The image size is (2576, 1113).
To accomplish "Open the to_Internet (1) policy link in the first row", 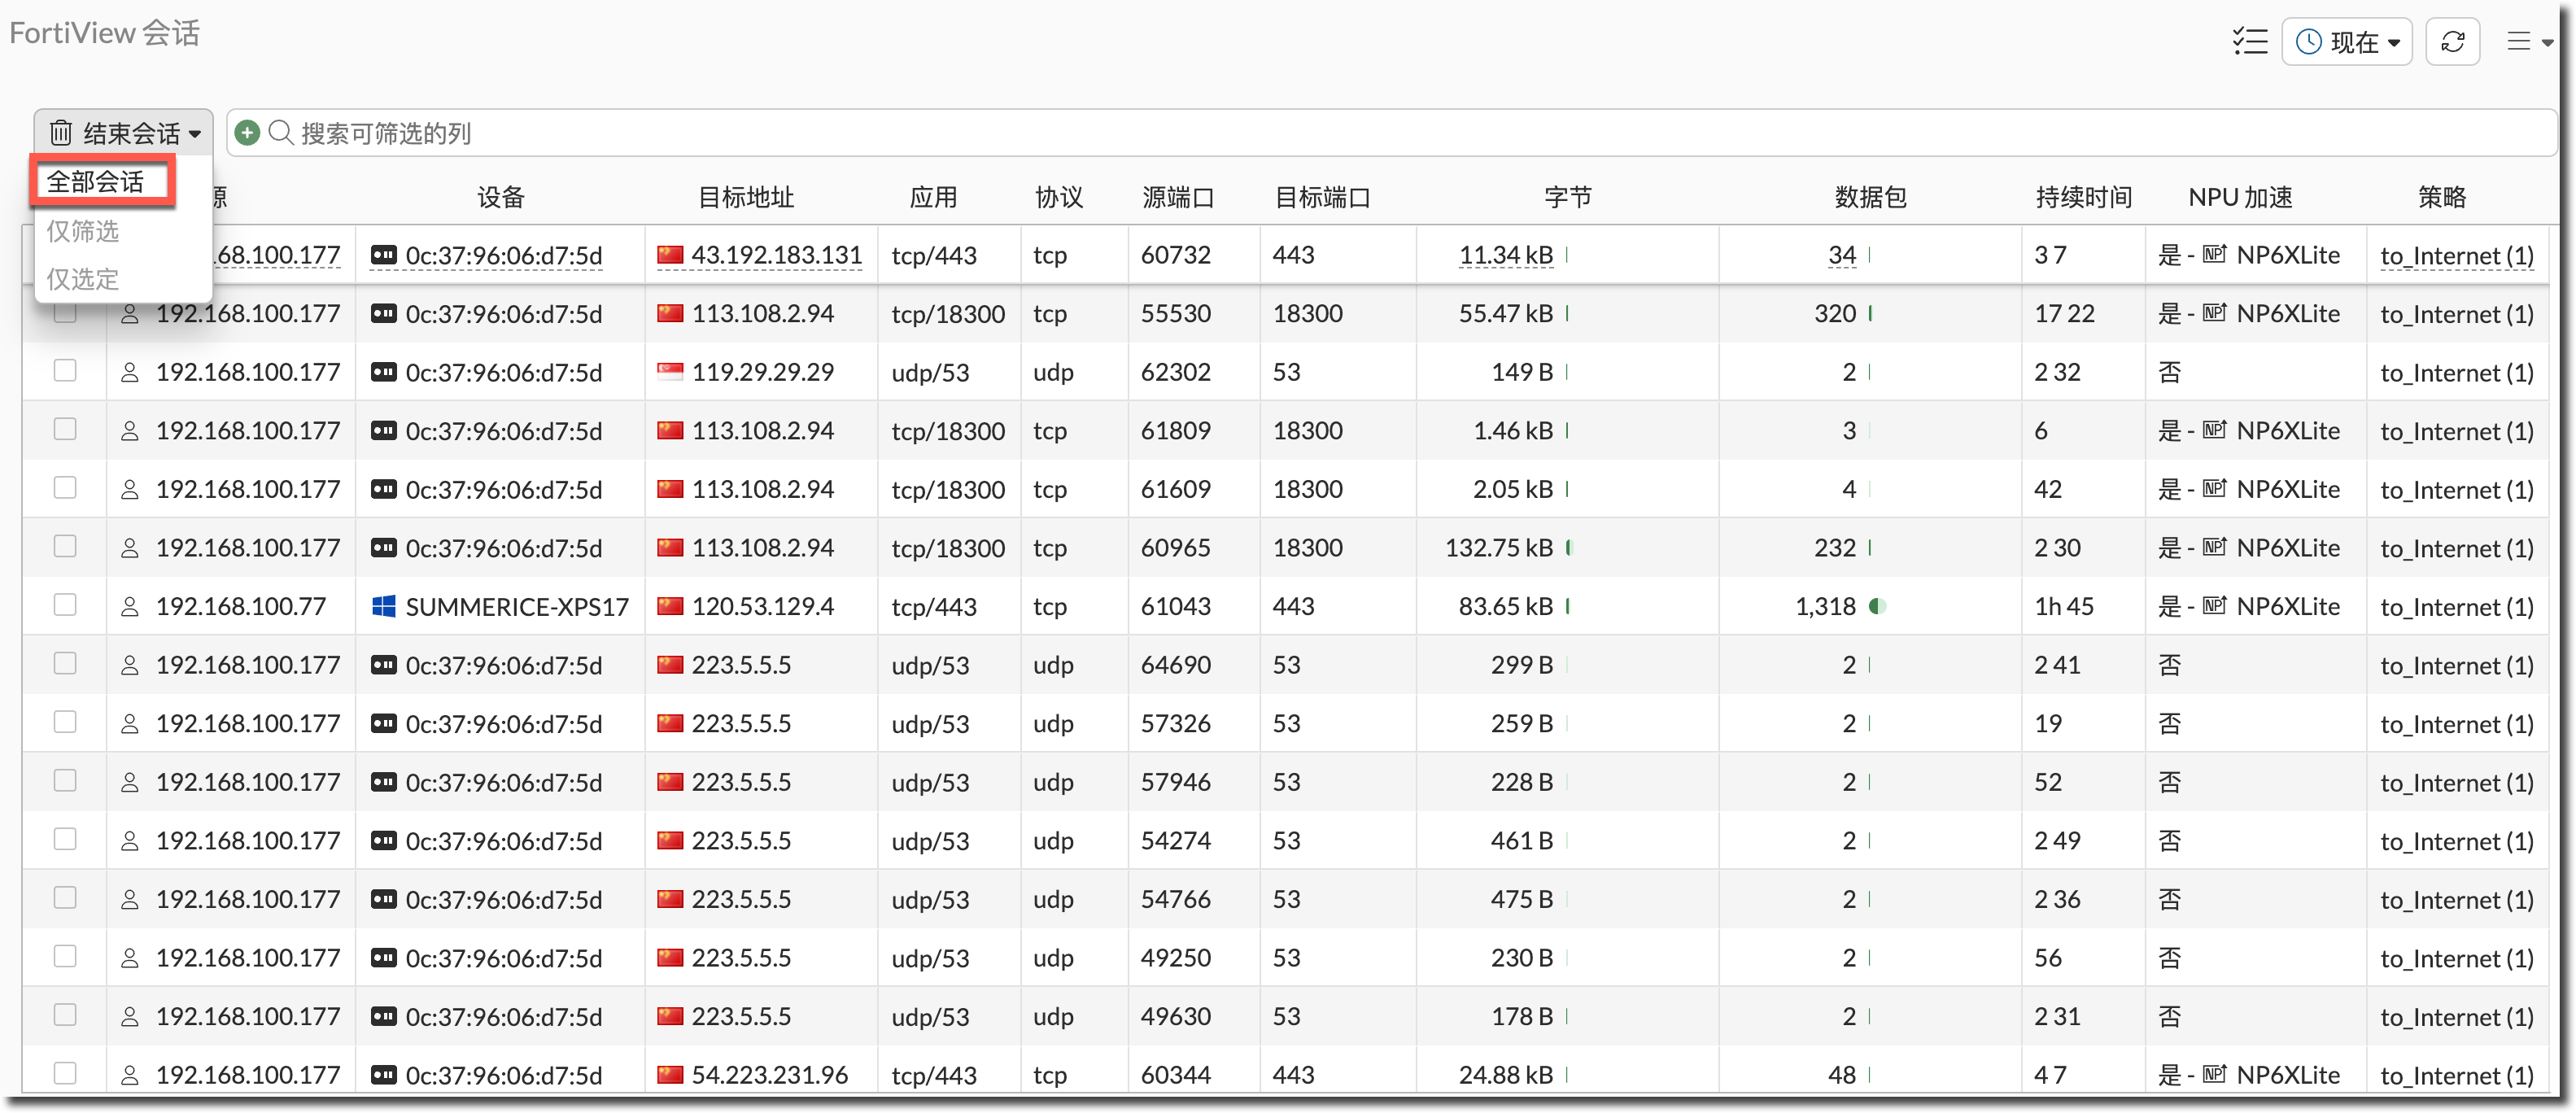I will click(2456, 256).
